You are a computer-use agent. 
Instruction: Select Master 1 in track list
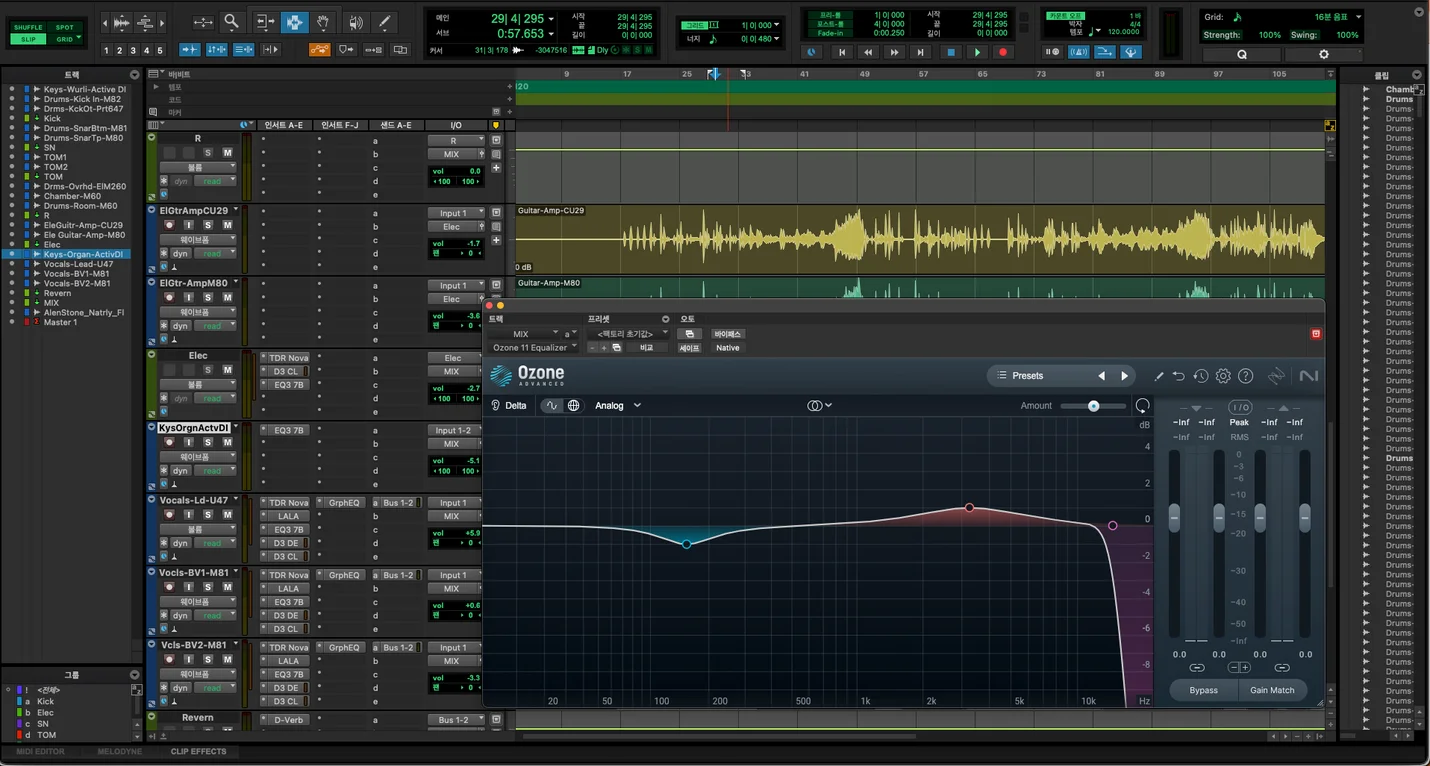pyautogui.click(x=60, y=322)
